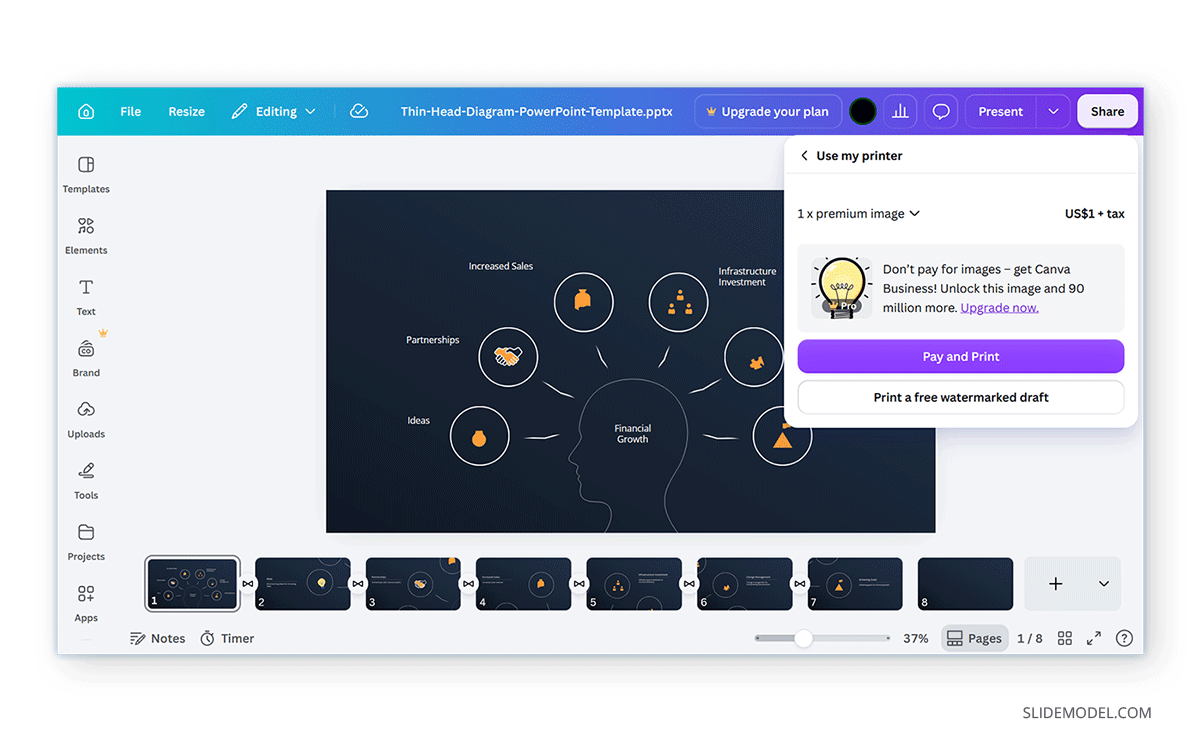Expand the 1 x premium image dropdown
The image size is (1200, 743).
pos(858,214)
